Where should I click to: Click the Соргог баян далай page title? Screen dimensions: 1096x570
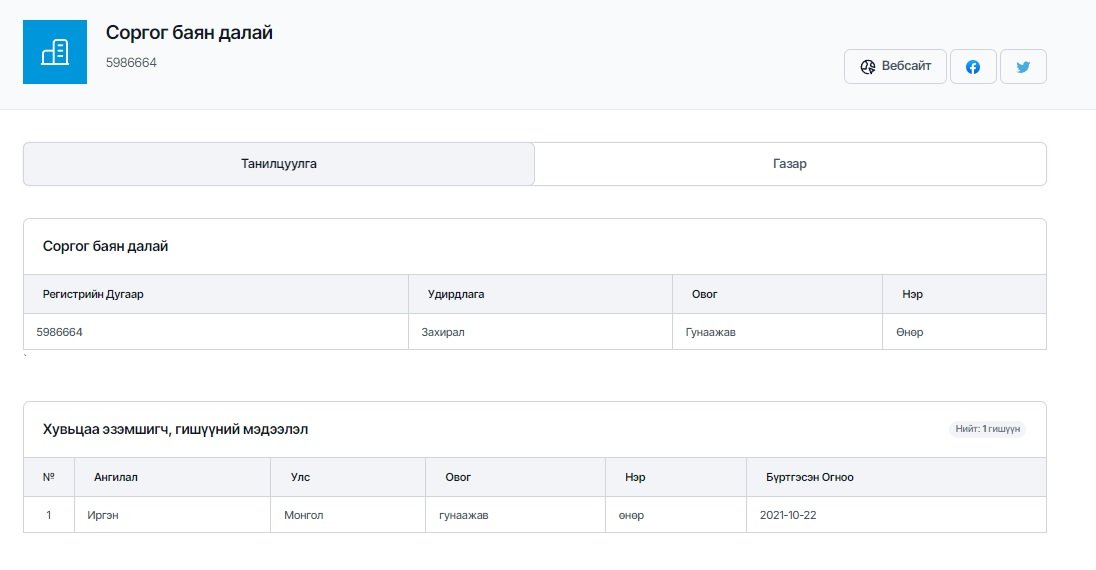click(x=189, y=33)
